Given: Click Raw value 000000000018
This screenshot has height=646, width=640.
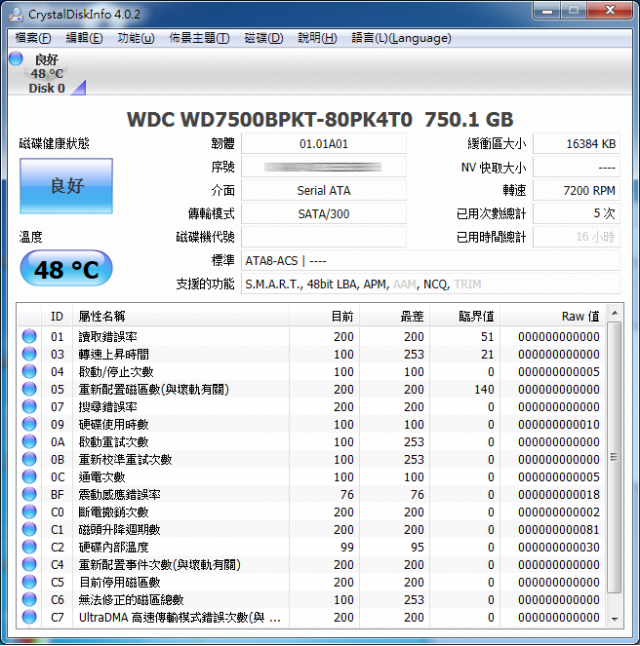Looking at the screenshot, I should pyautogui.click(x=558, y=494).
